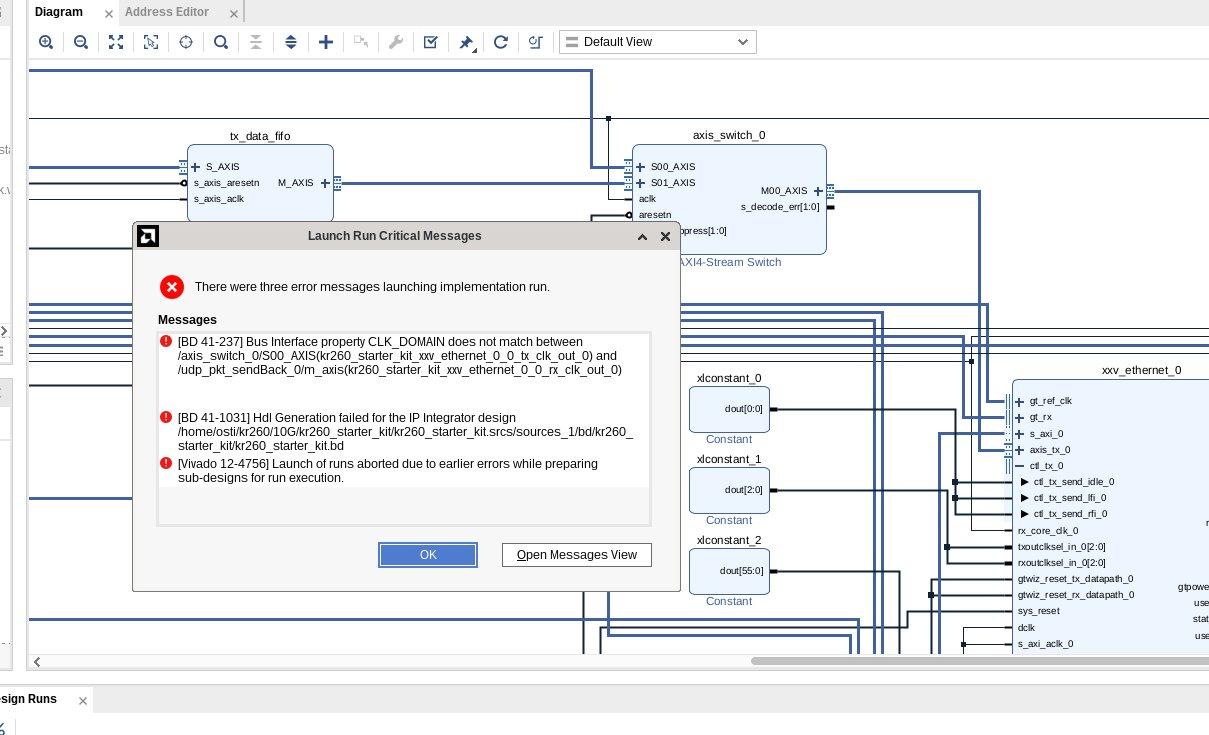Select the Diagram tab
Viewport: 1209px width, 735px height.
click(x=58, y=12)
